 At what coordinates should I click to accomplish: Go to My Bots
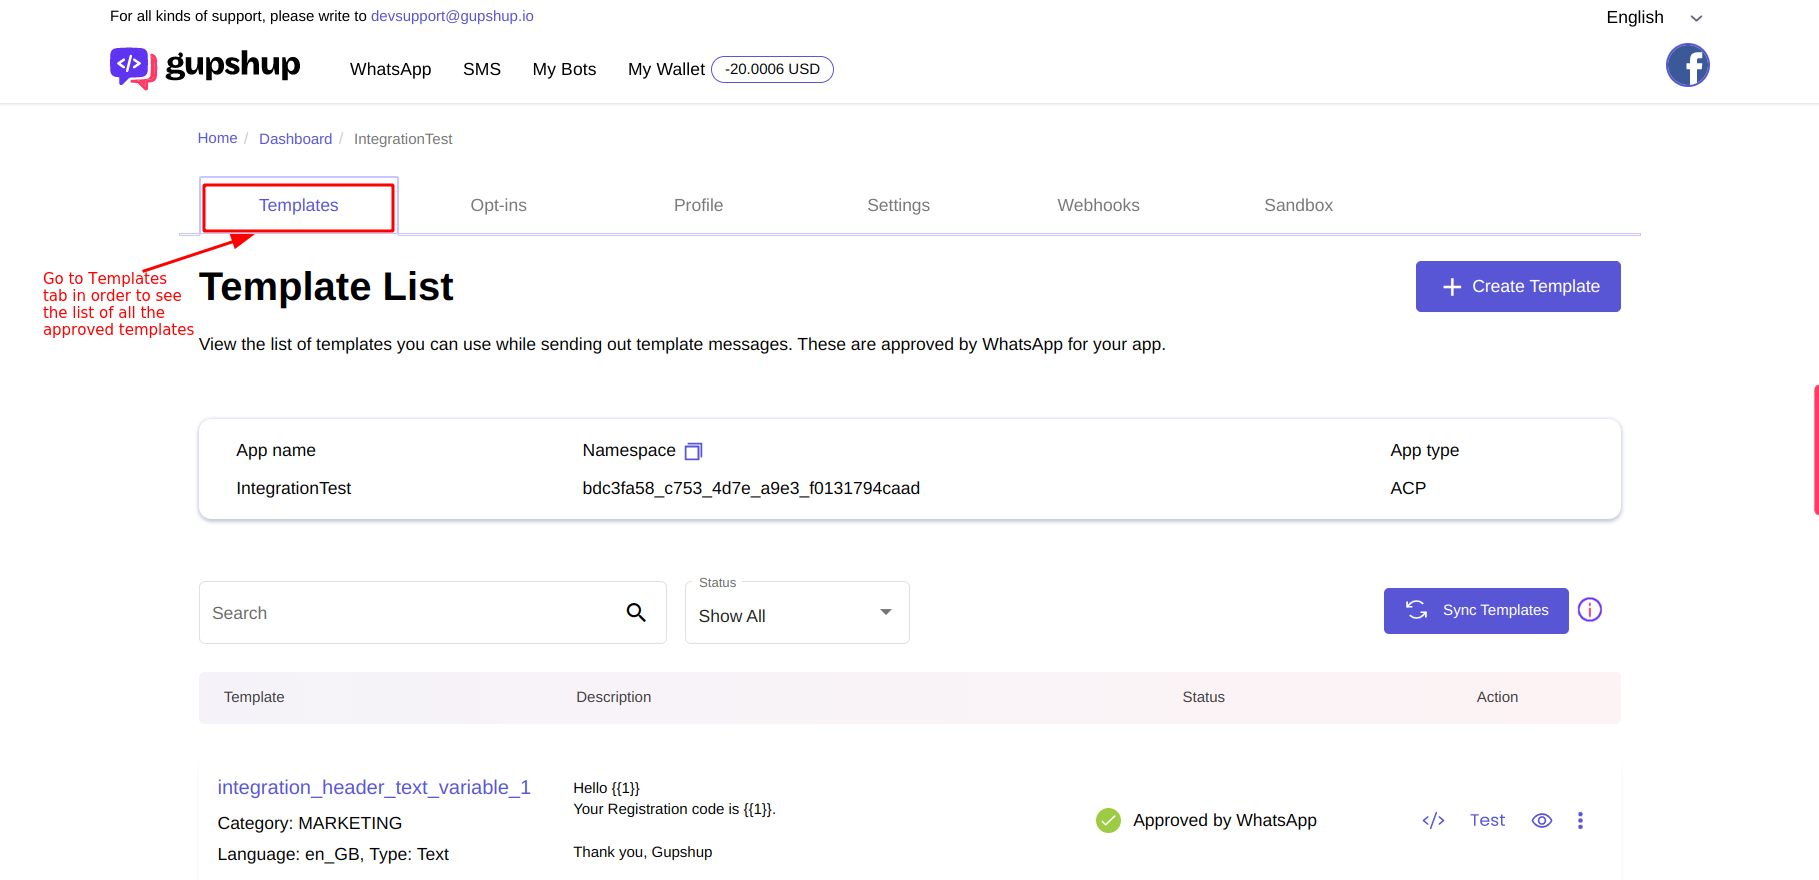(x=564, y=69)
